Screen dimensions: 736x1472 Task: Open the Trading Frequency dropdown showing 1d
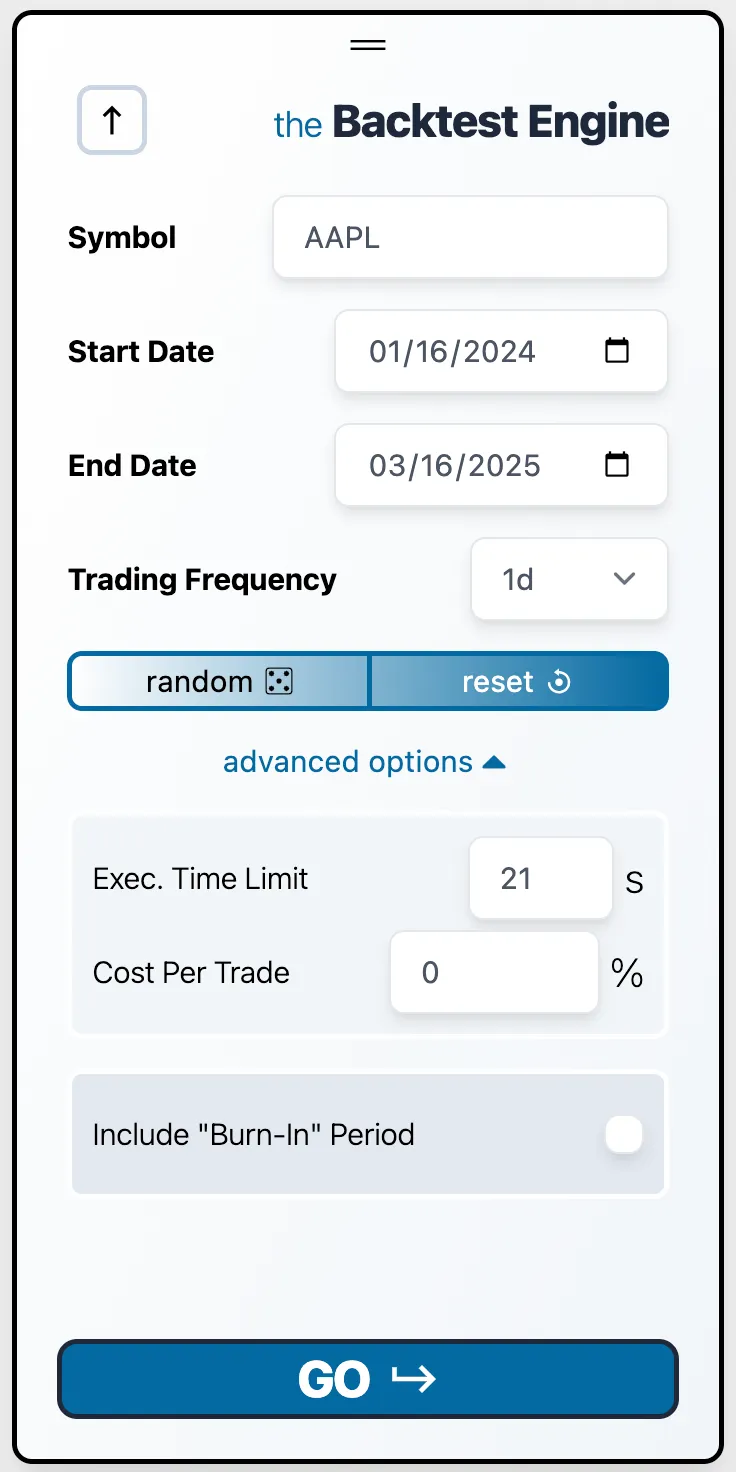pos(569,579)
